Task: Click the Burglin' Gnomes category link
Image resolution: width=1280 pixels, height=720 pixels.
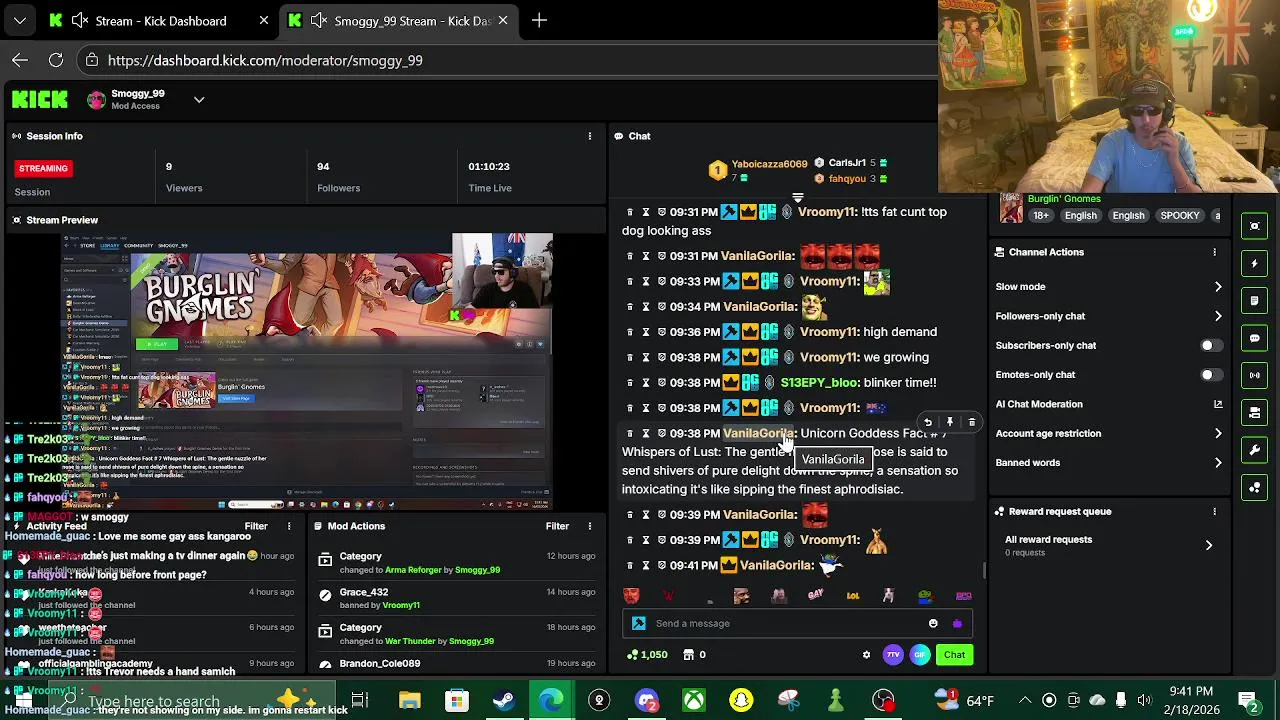Action: [1064, 199]
